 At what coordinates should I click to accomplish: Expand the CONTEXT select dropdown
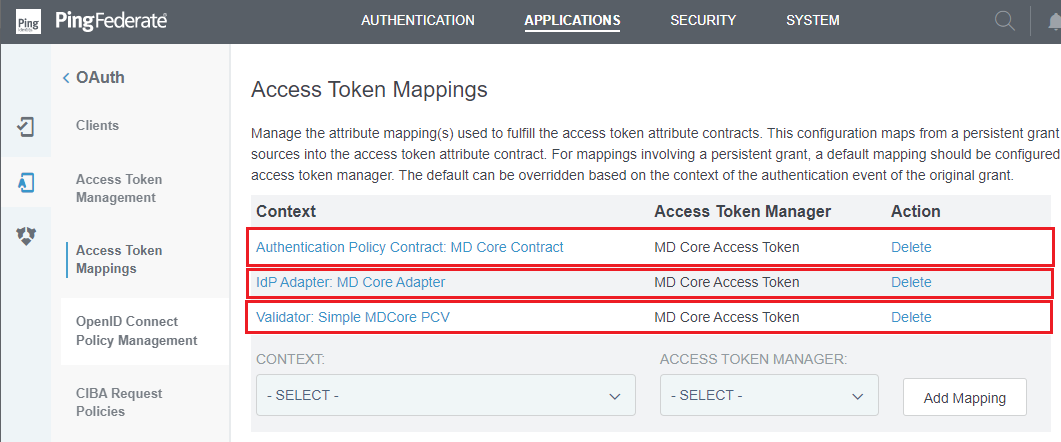445,395
